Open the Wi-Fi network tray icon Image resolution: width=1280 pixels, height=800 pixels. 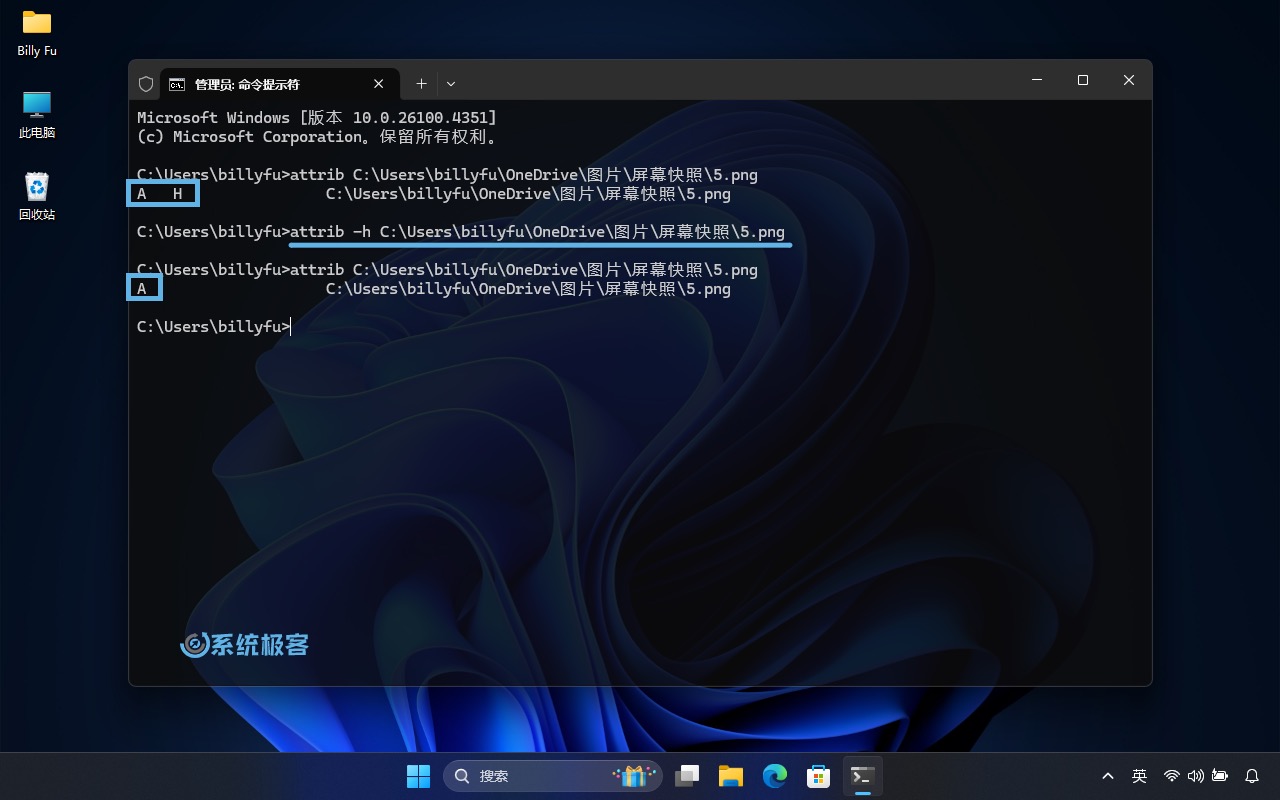pos(1172,776)
